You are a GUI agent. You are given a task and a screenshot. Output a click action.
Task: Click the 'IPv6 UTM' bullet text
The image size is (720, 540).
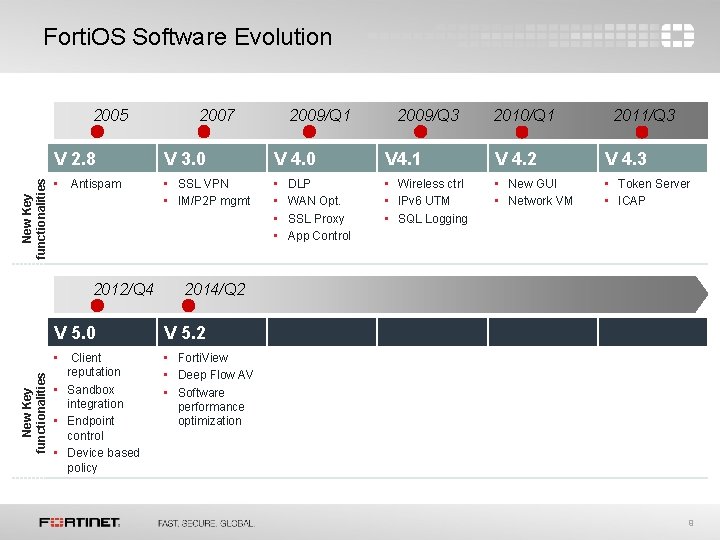pyautogui.click(x=424, y=201)
